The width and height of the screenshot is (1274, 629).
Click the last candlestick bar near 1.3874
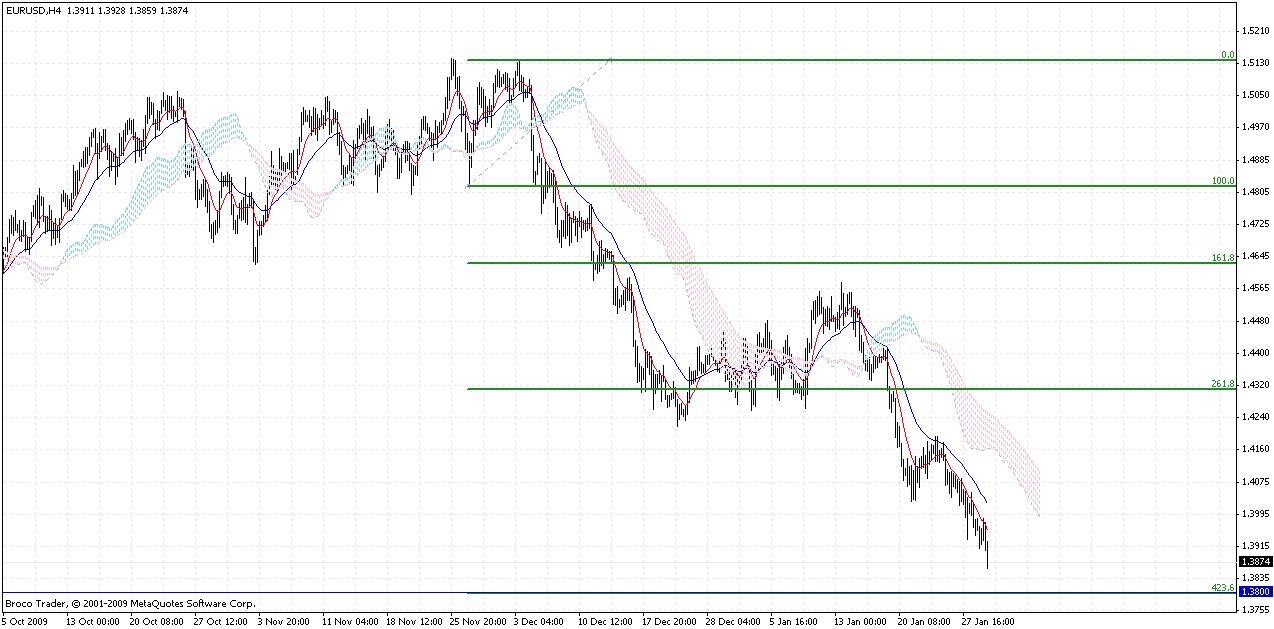pos(987,552)
